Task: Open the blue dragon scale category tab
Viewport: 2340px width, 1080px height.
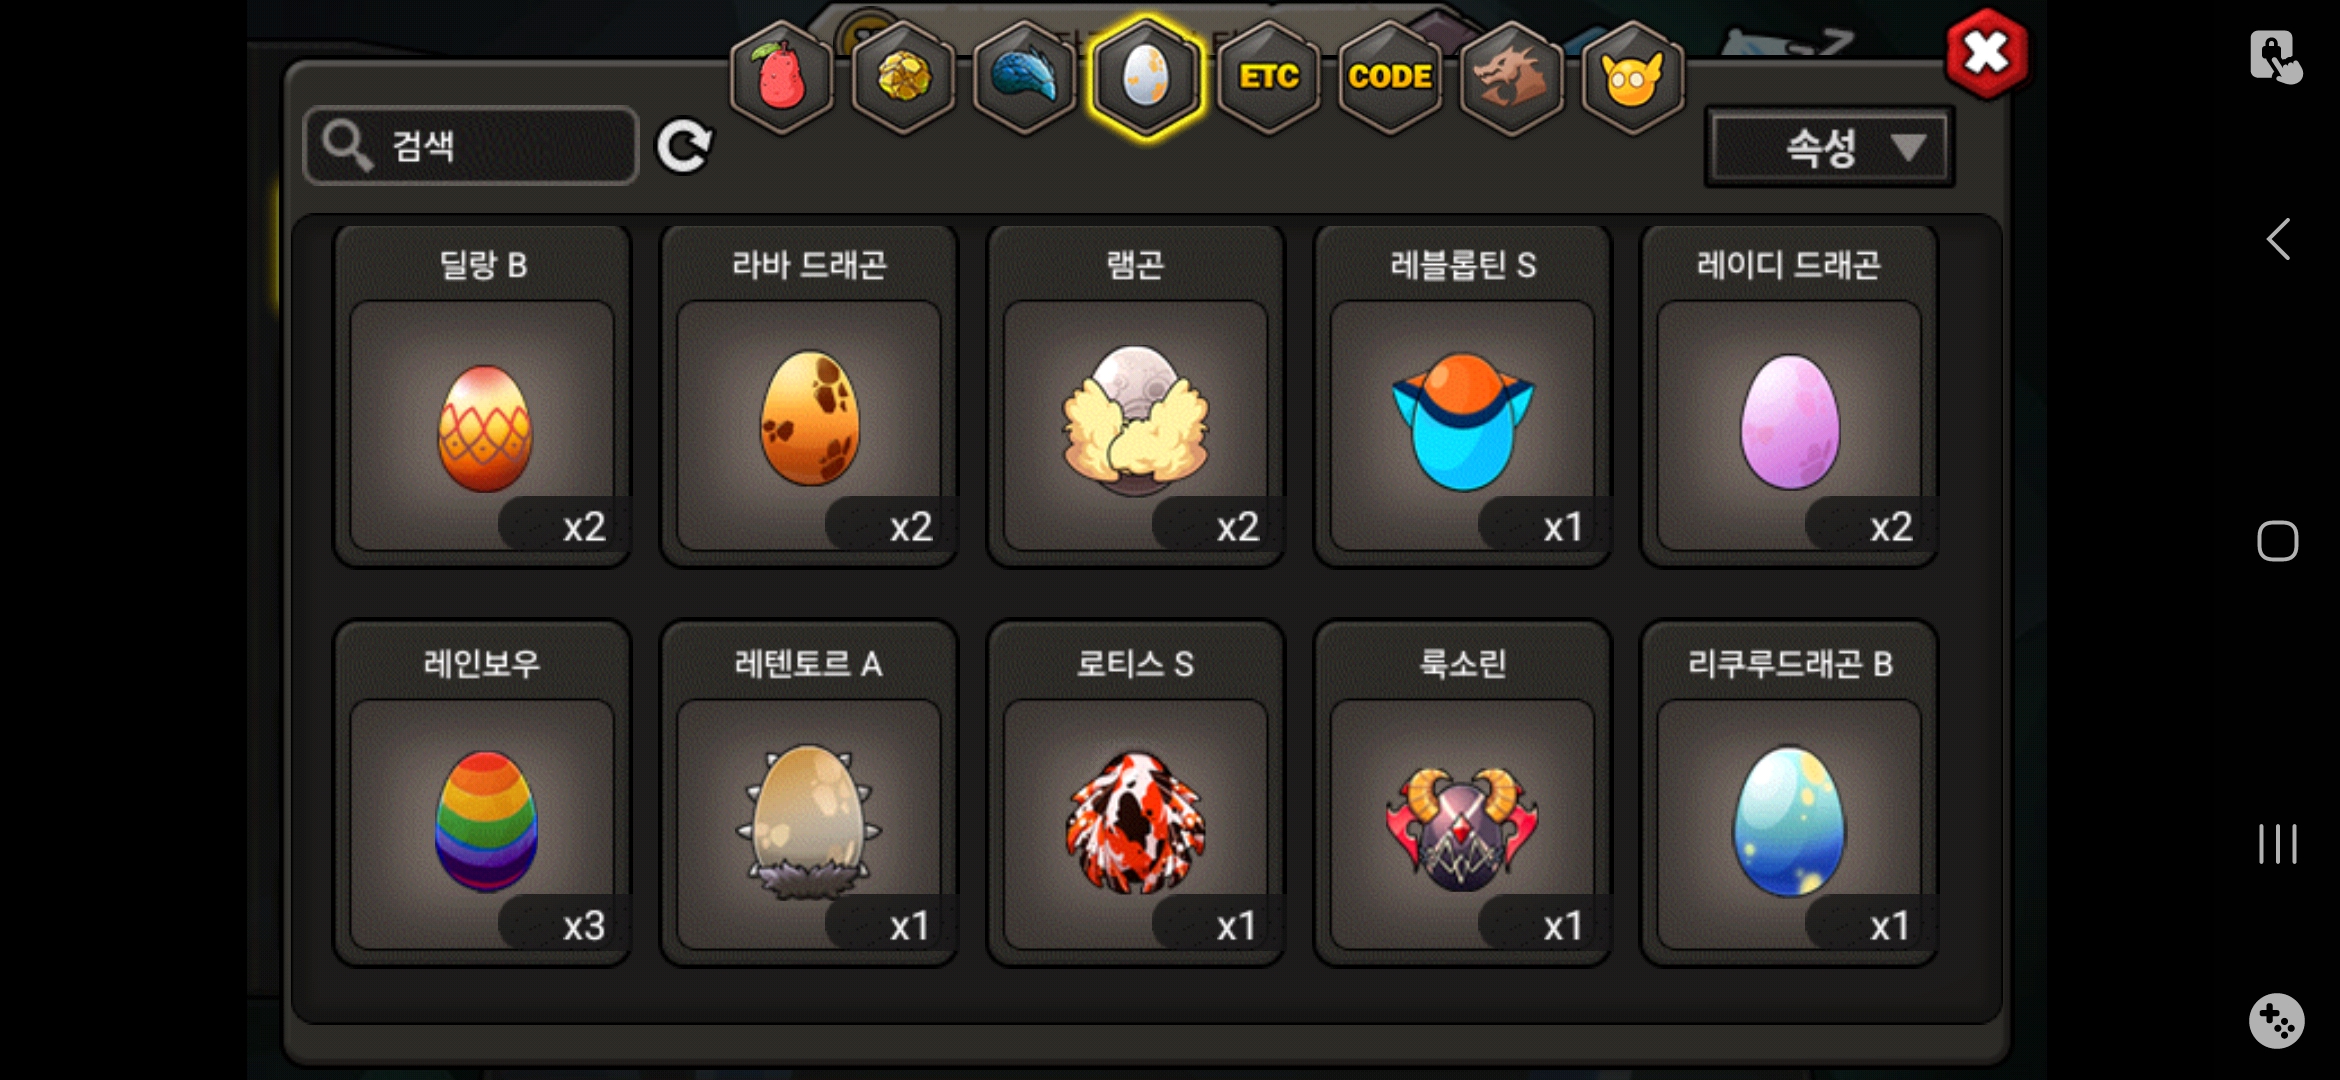Action: pos(1024,77)
